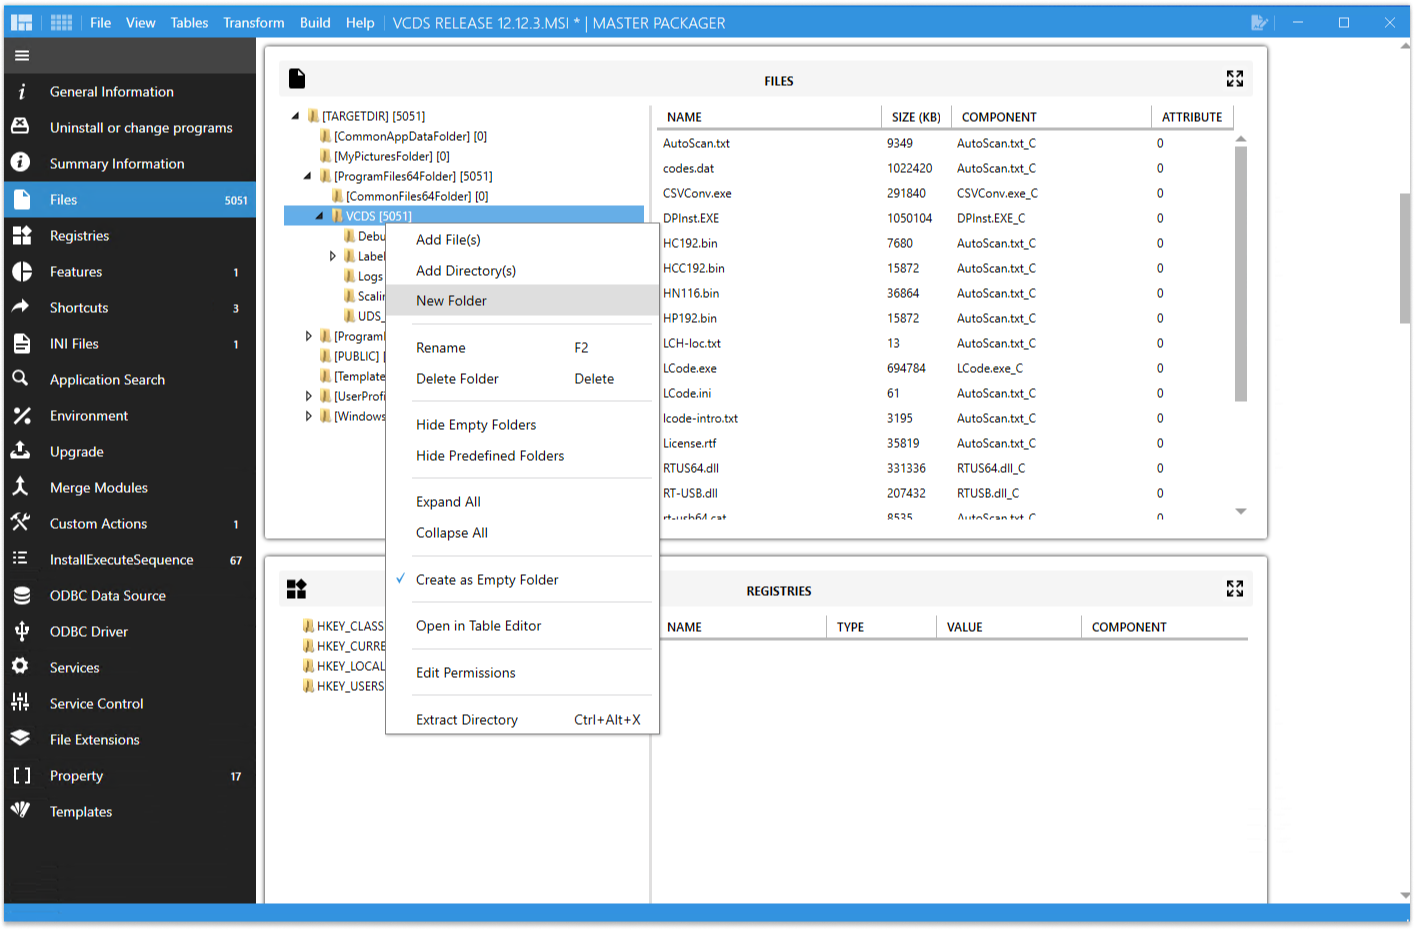Select the DPInst.EXE file row

943,218
